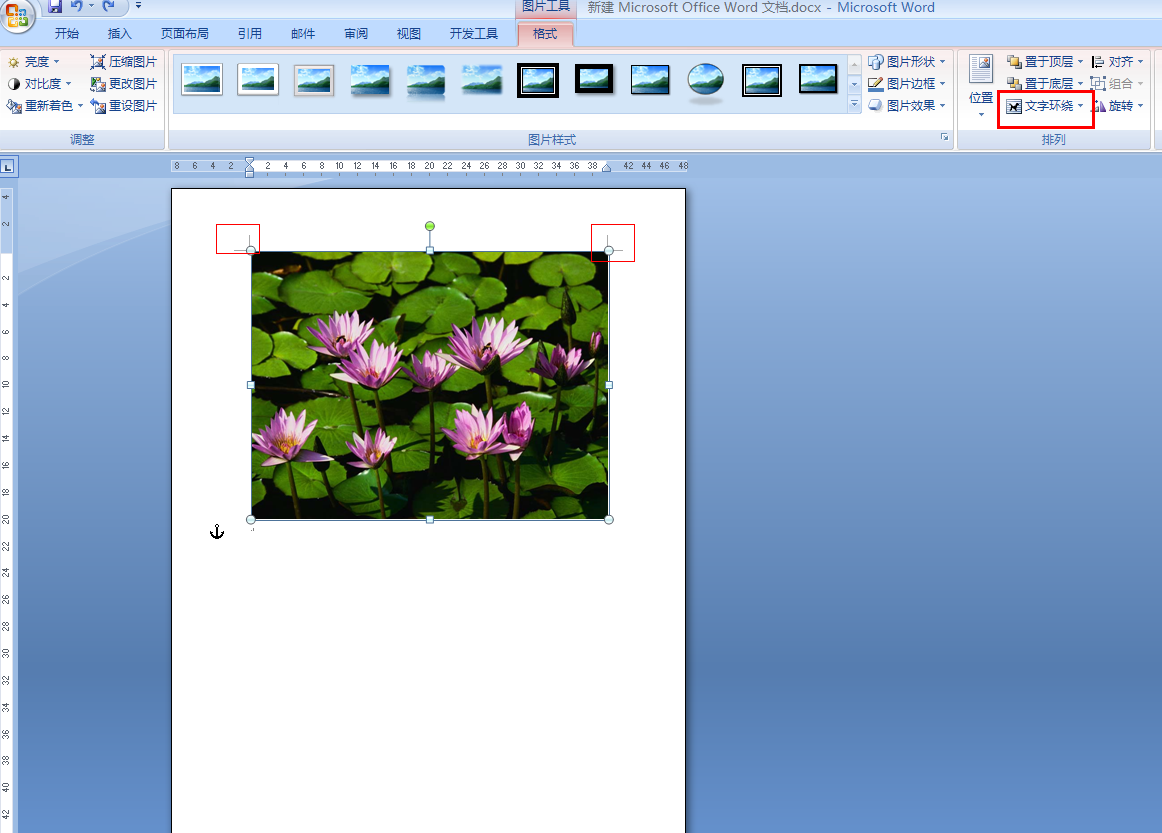Viewport: 1162px width, 833px height.
Task: Open the 文字环绕 (Text Wrapping) dropdown
Action: point(1043,106)
